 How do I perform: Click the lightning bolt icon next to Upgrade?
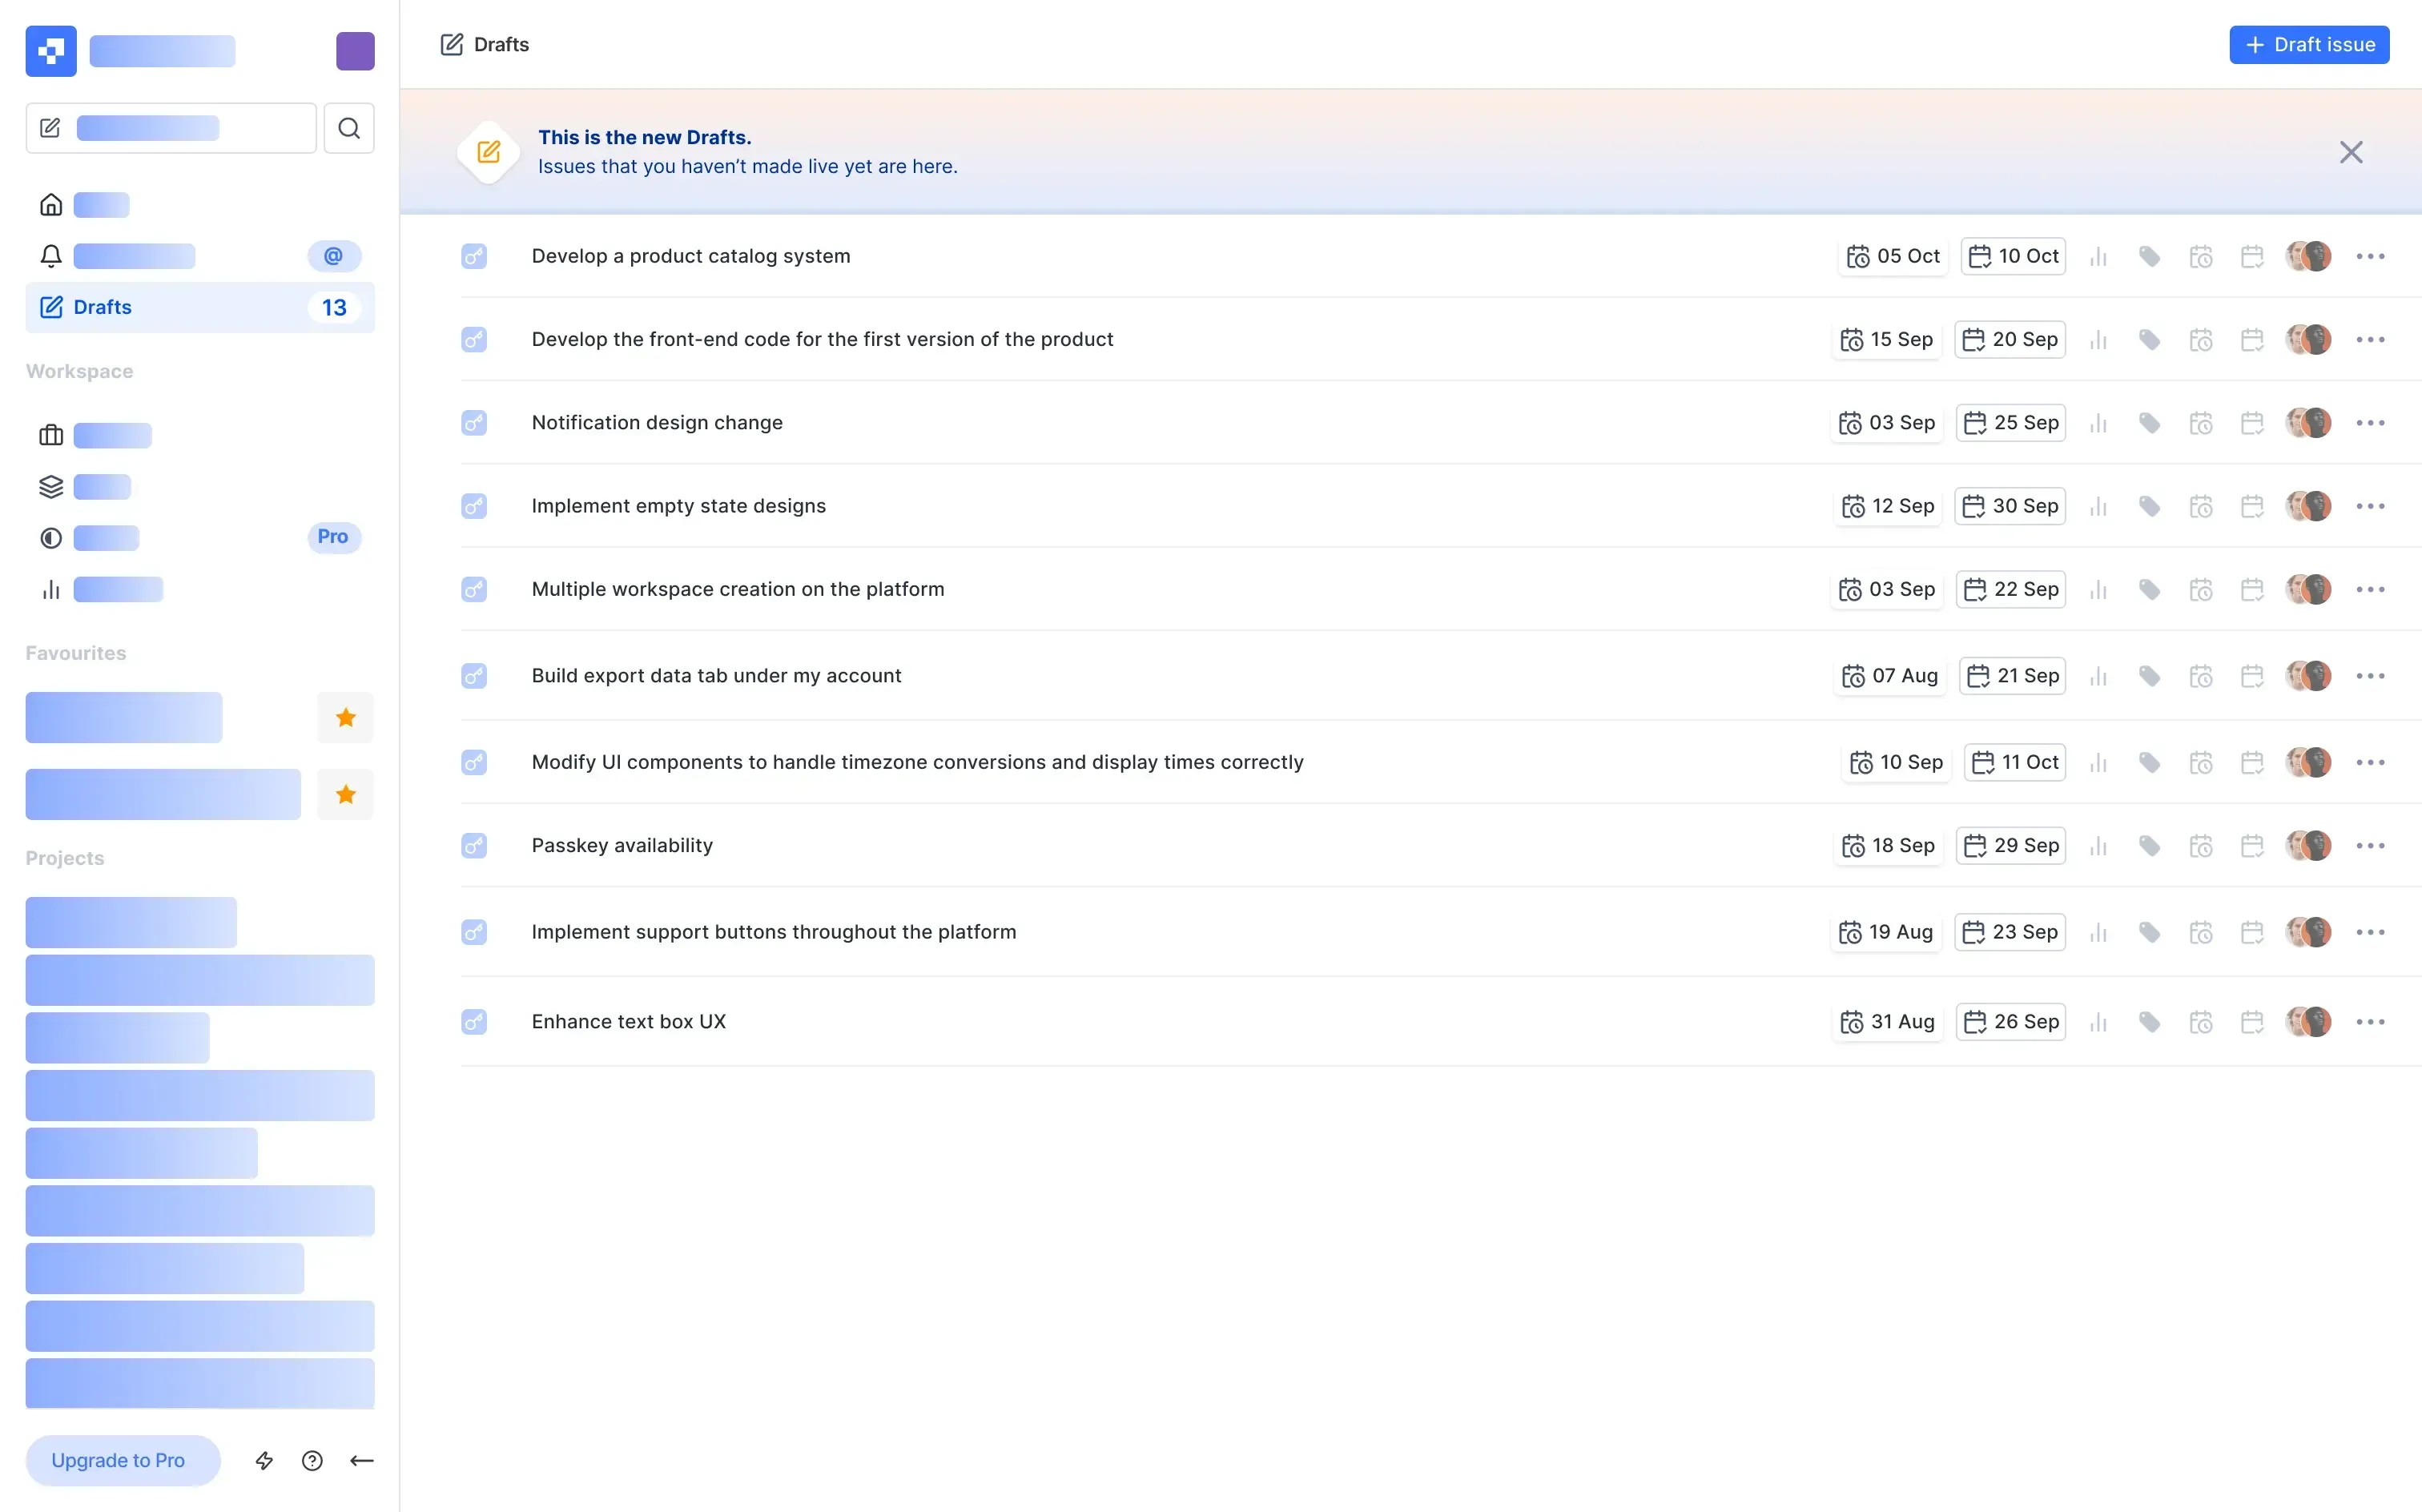[x=264, y=1460]
